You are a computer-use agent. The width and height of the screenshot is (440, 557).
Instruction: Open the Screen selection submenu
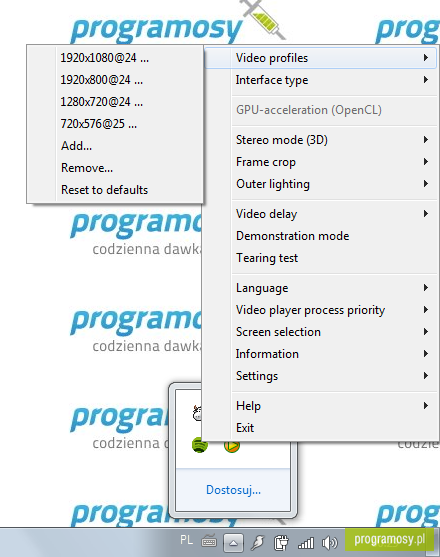pos(321,332)
